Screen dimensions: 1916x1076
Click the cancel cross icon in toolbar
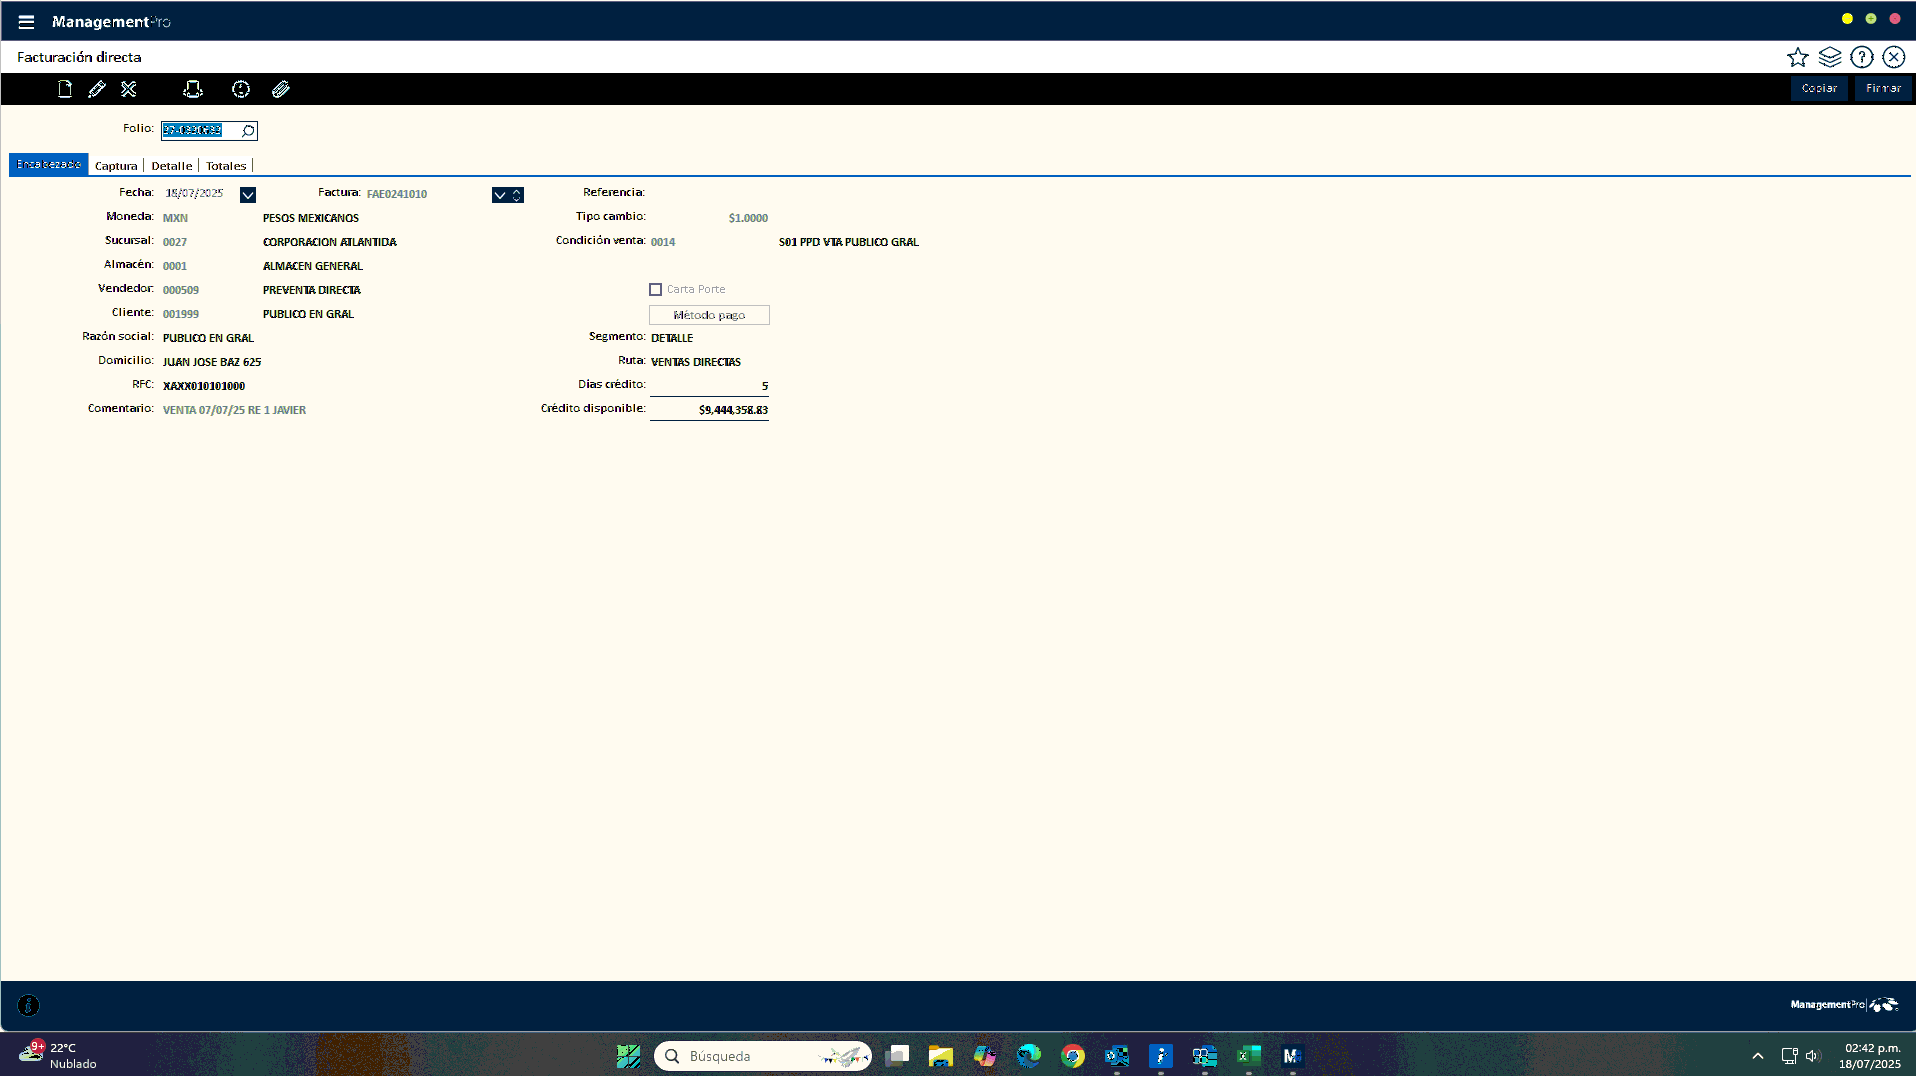[129, 89]
